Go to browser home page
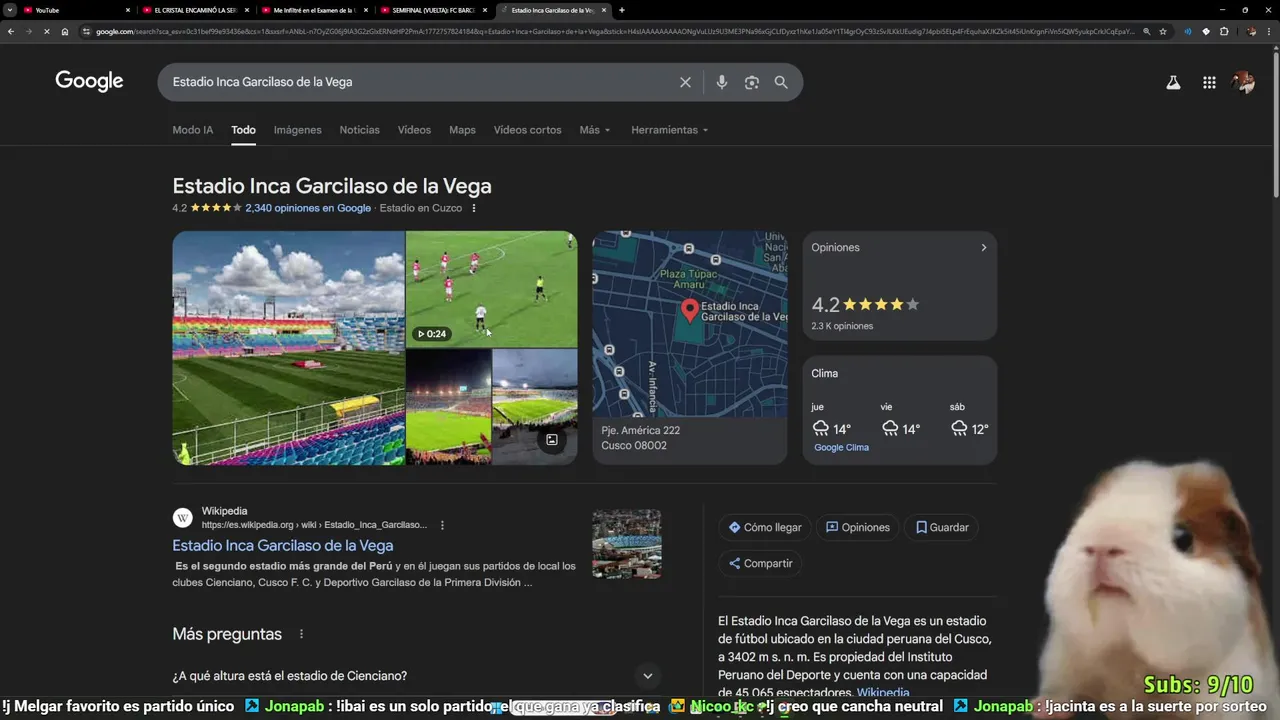Screen dimensions: 1280x720 click(x=65, y=31)
